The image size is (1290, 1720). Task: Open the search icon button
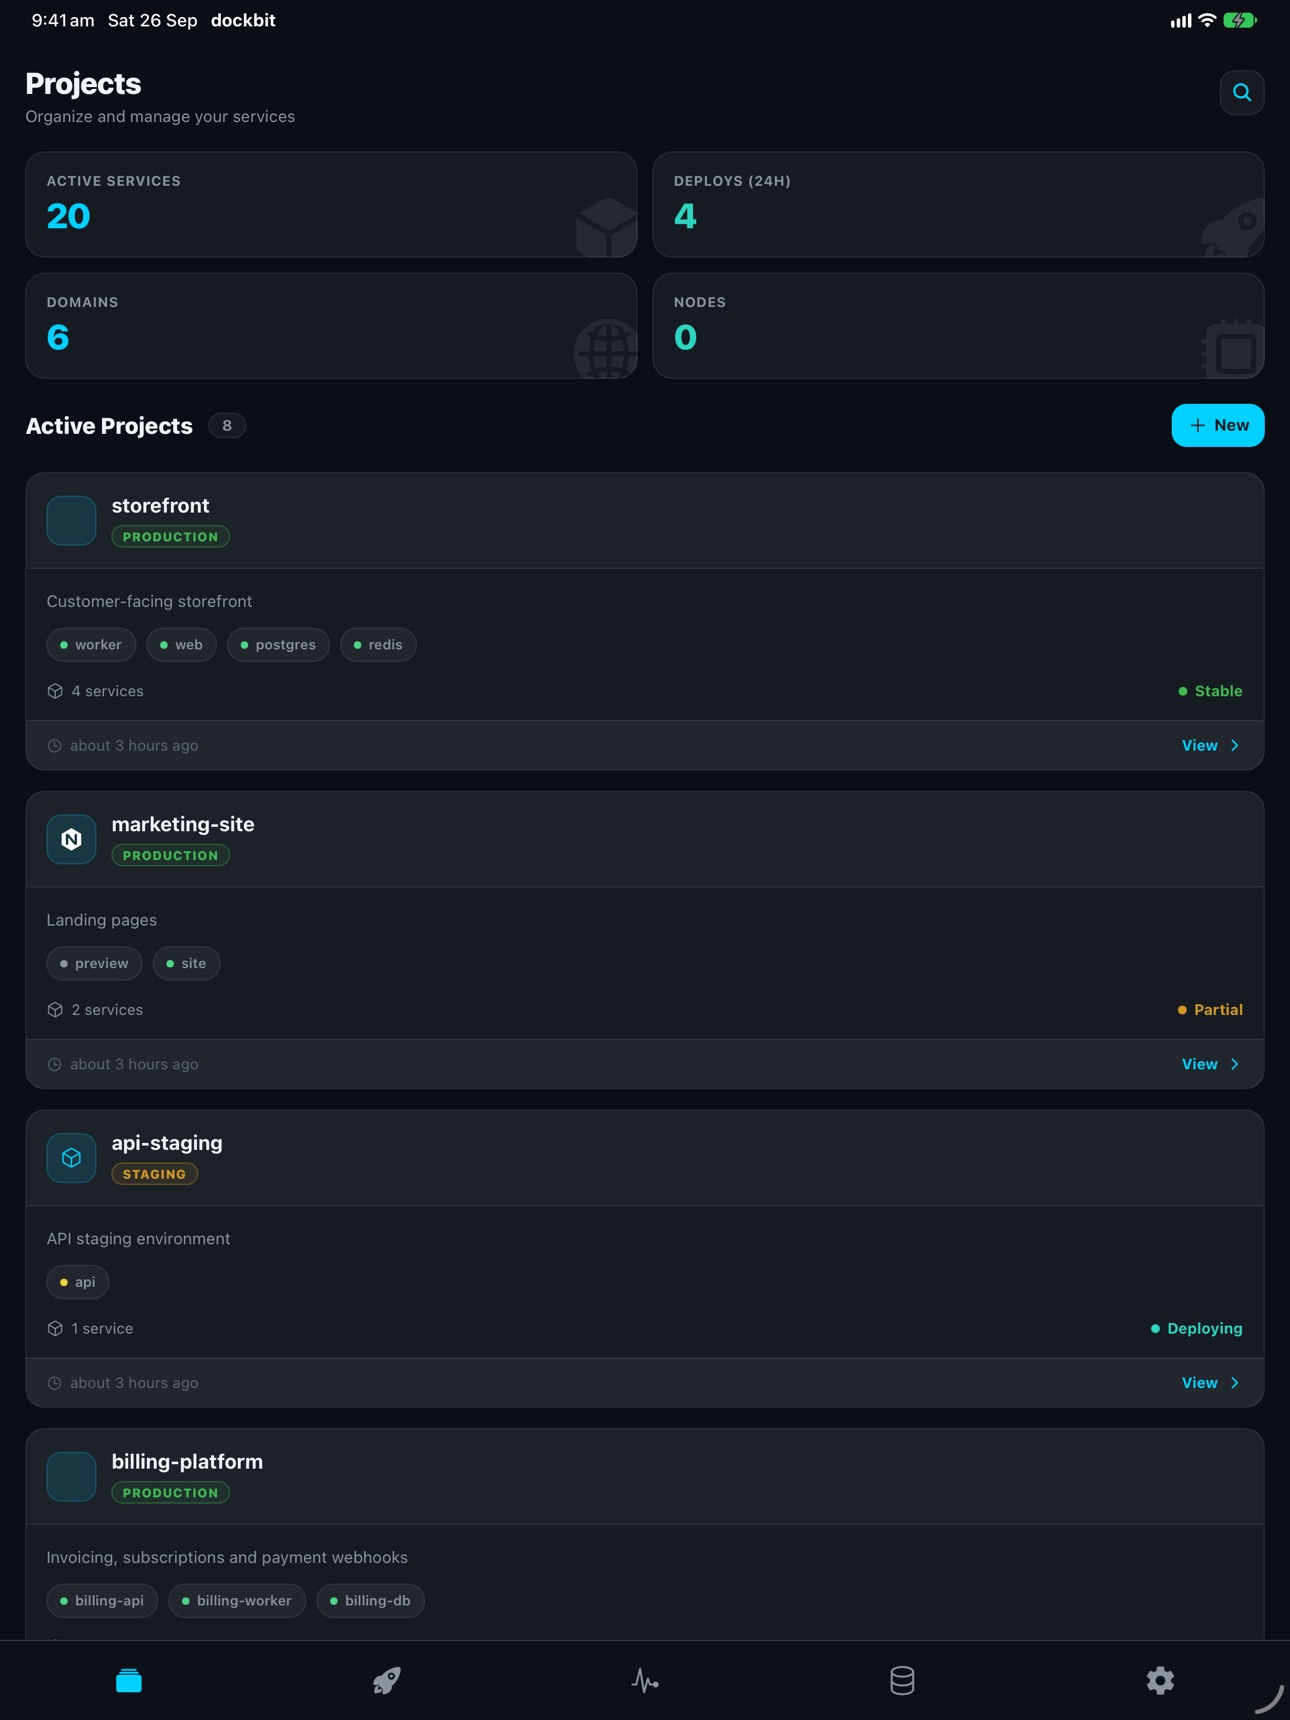(1242, 93)
